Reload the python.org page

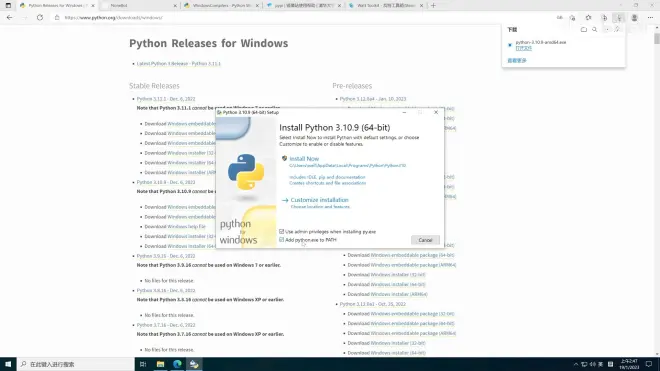(x=40, y=18)
